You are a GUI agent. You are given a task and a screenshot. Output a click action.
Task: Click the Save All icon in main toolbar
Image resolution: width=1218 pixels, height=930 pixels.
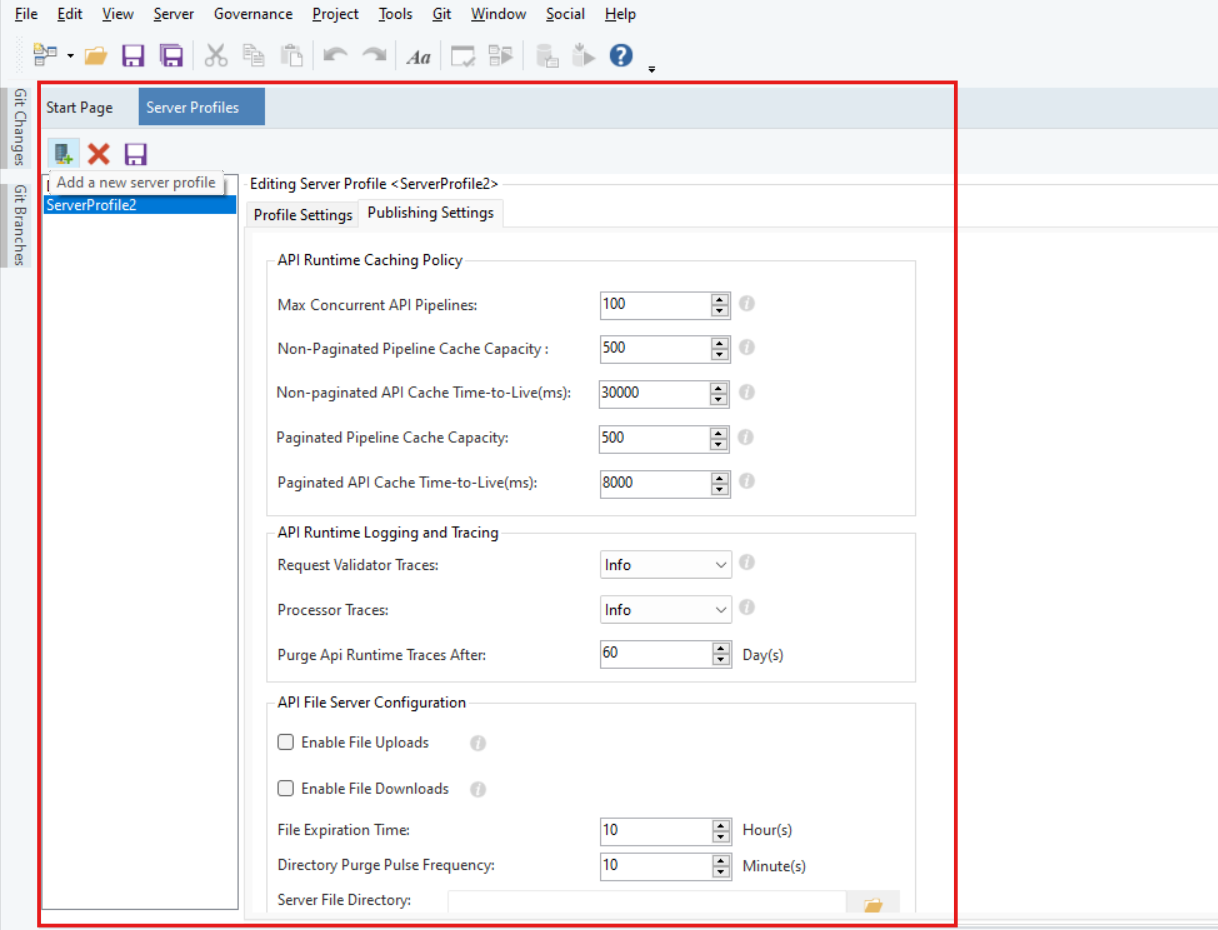[x=171, y=56]
